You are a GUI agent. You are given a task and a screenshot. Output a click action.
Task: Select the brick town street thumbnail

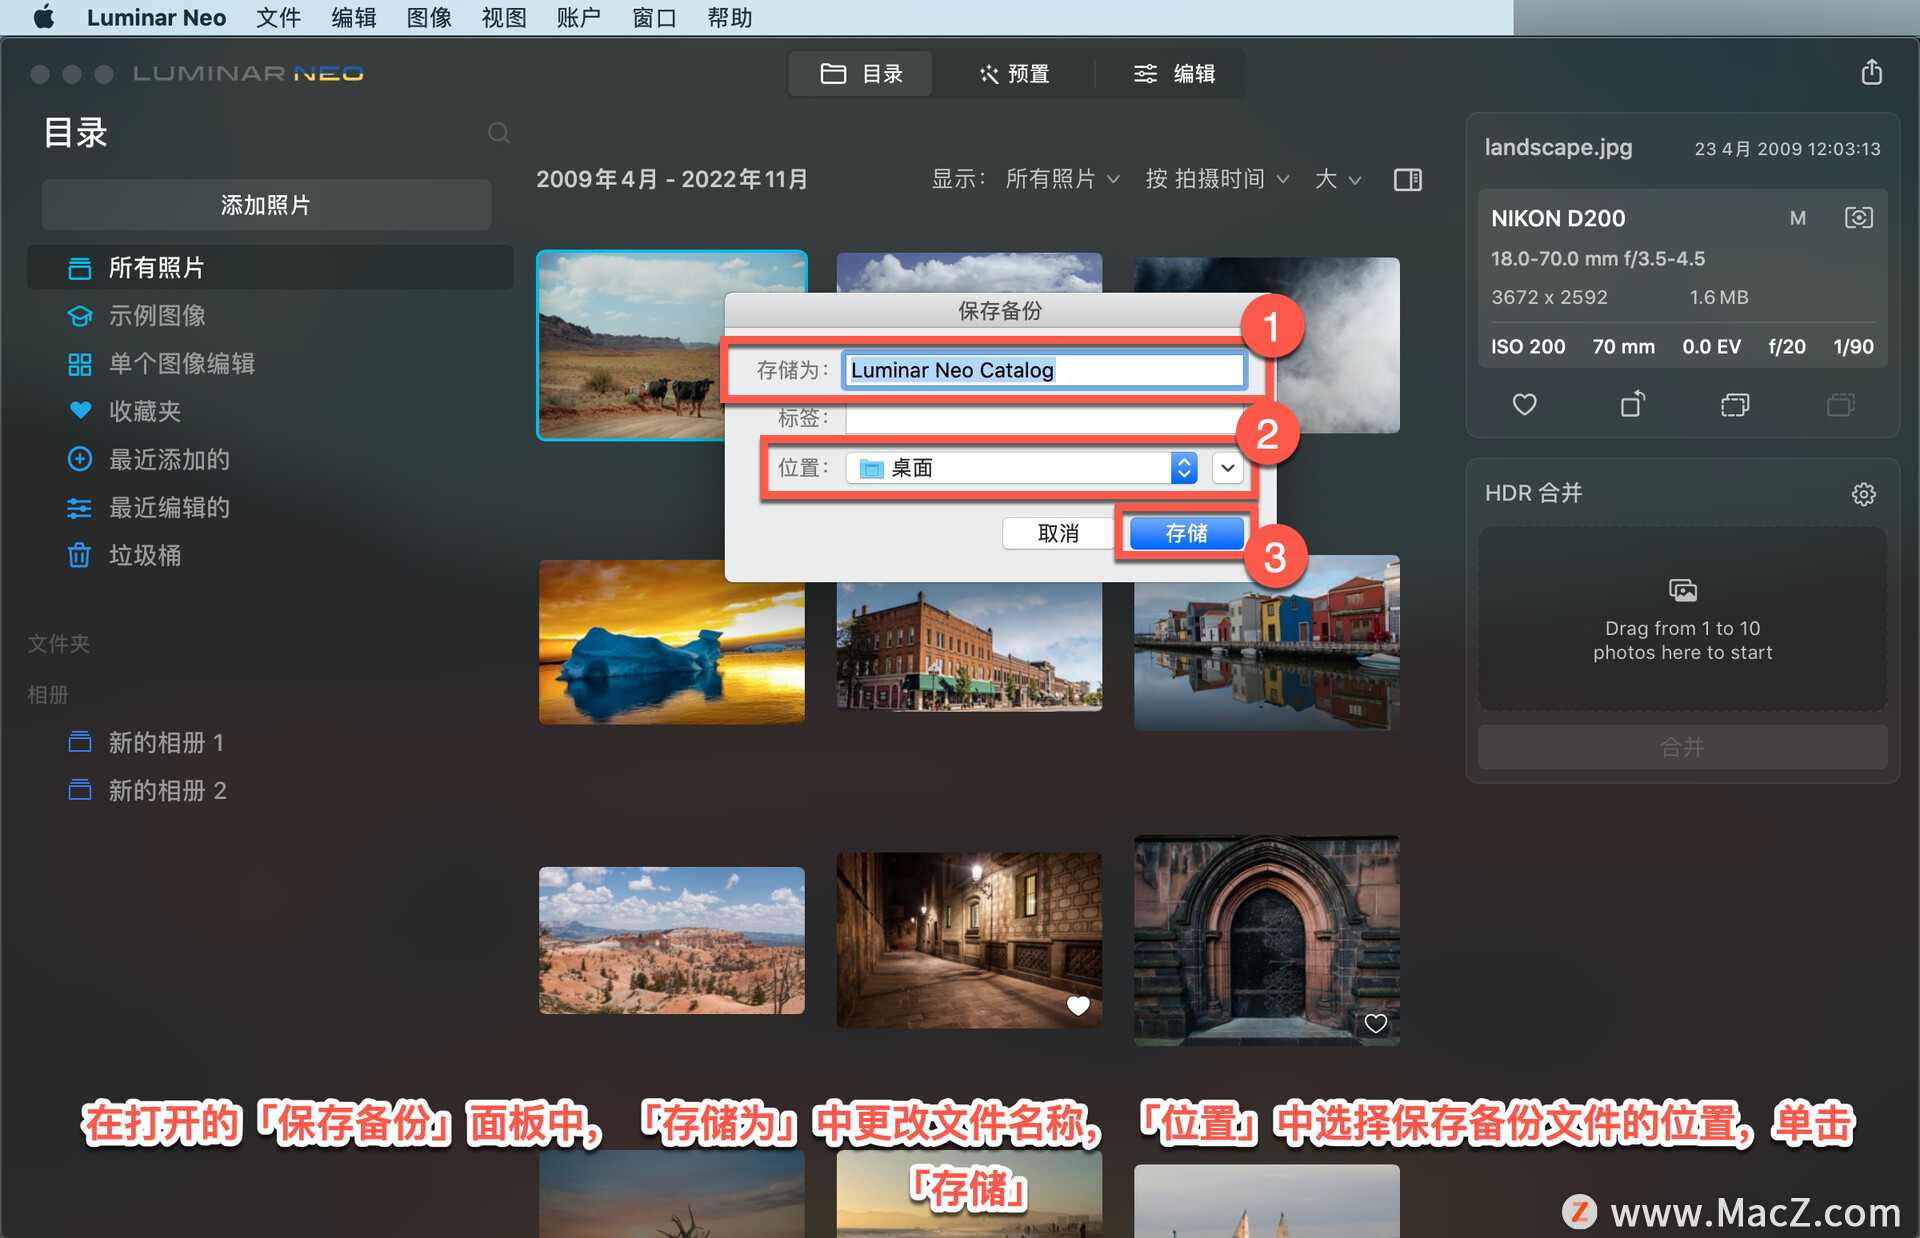coord(969,646)
